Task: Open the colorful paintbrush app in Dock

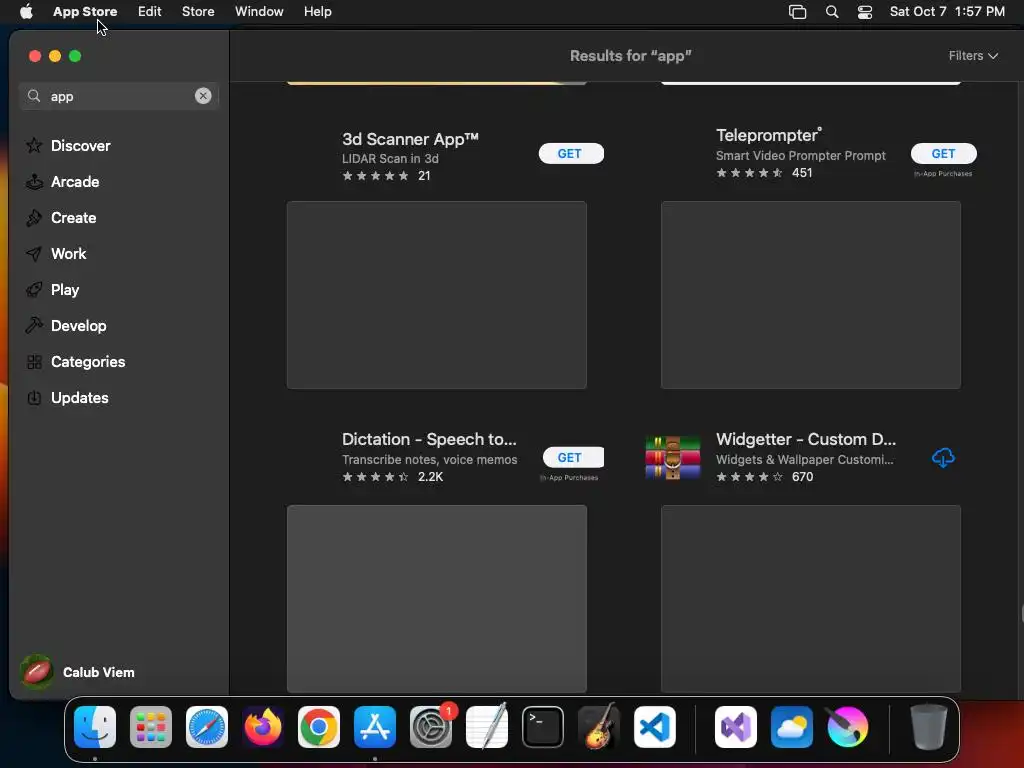Action: tap(848, 727)
